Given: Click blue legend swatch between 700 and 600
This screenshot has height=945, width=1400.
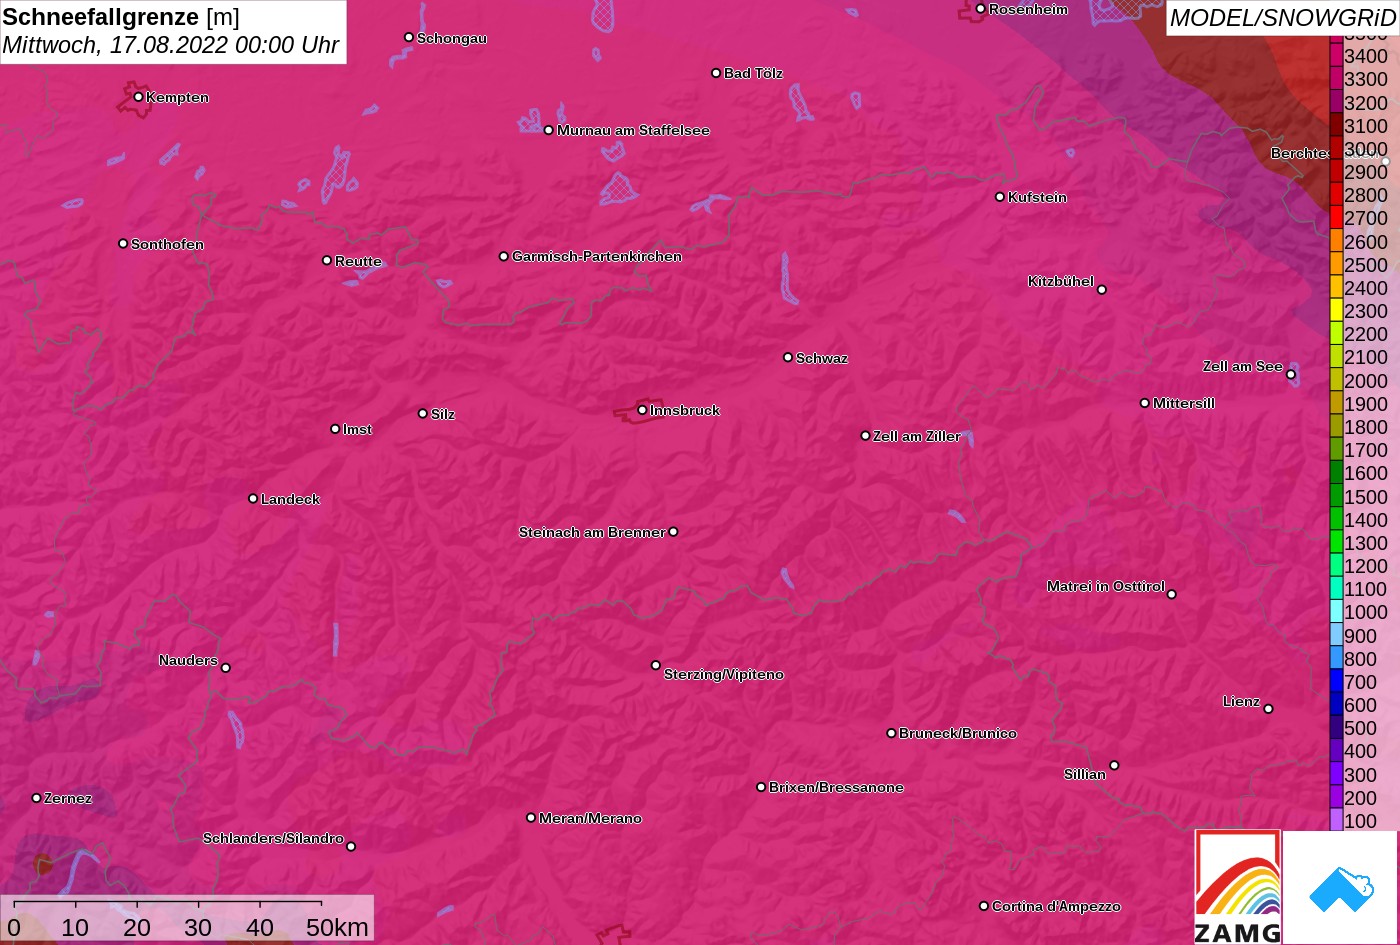Looking at the screenshot, I should [x=1336, y=682].
